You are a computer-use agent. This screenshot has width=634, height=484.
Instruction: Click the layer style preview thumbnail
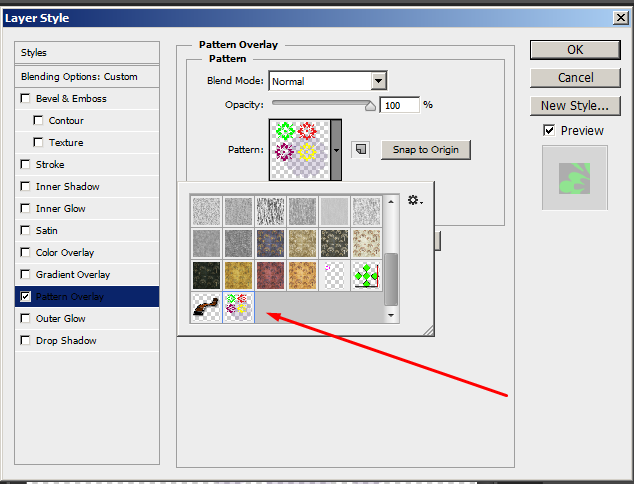tap(575, 178)
